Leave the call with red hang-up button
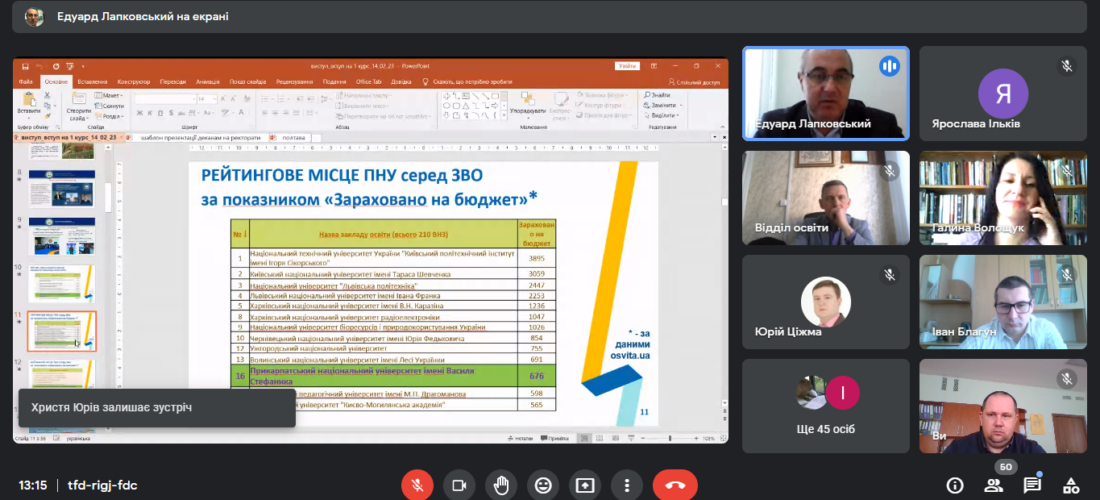Viewport: 1100px width, 500px height. 675,485
